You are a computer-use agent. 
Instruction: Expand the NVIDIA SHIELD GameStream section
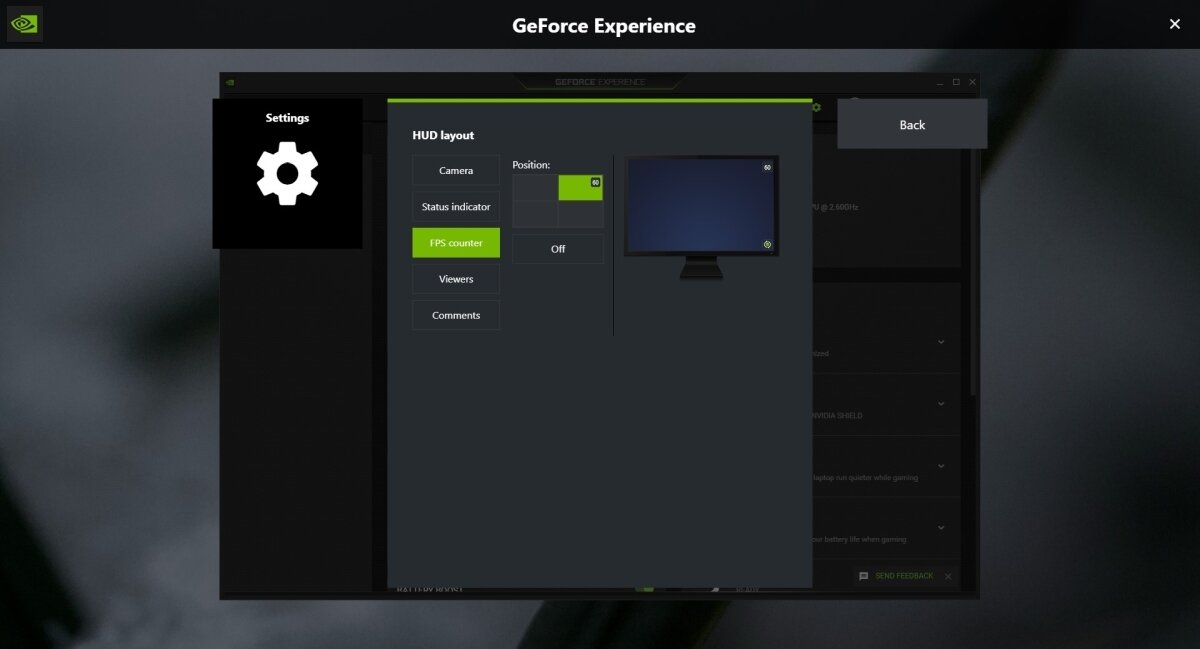[x=939, y=404]
